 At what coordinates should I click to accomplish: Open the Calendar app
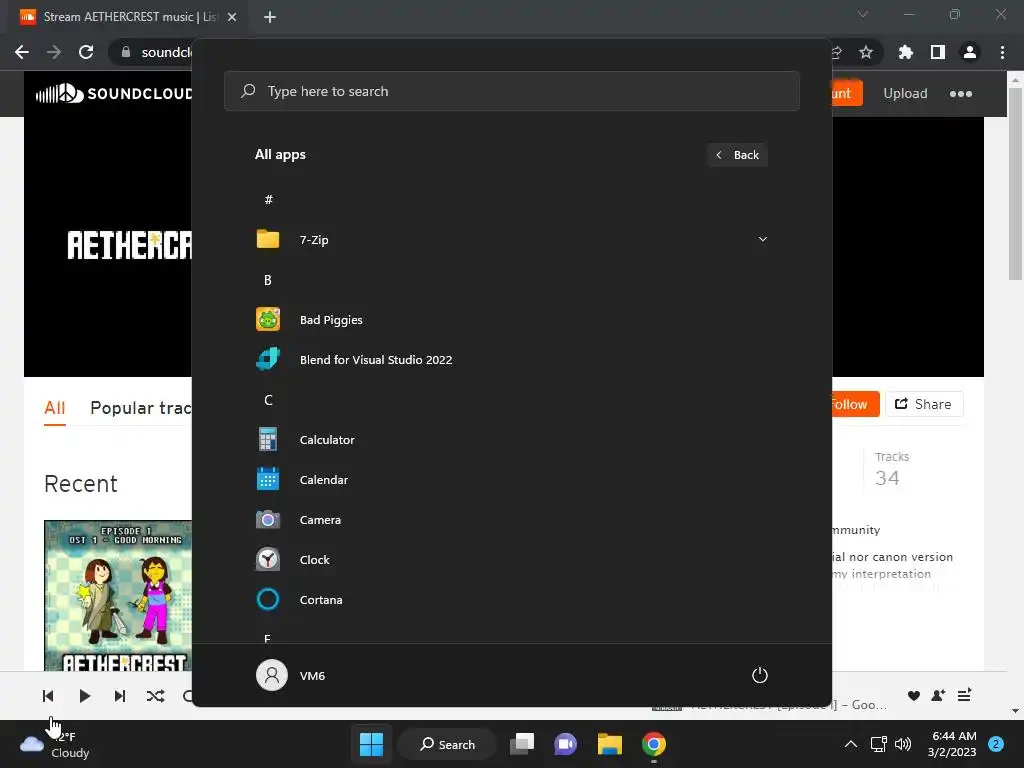click(511, 480)
